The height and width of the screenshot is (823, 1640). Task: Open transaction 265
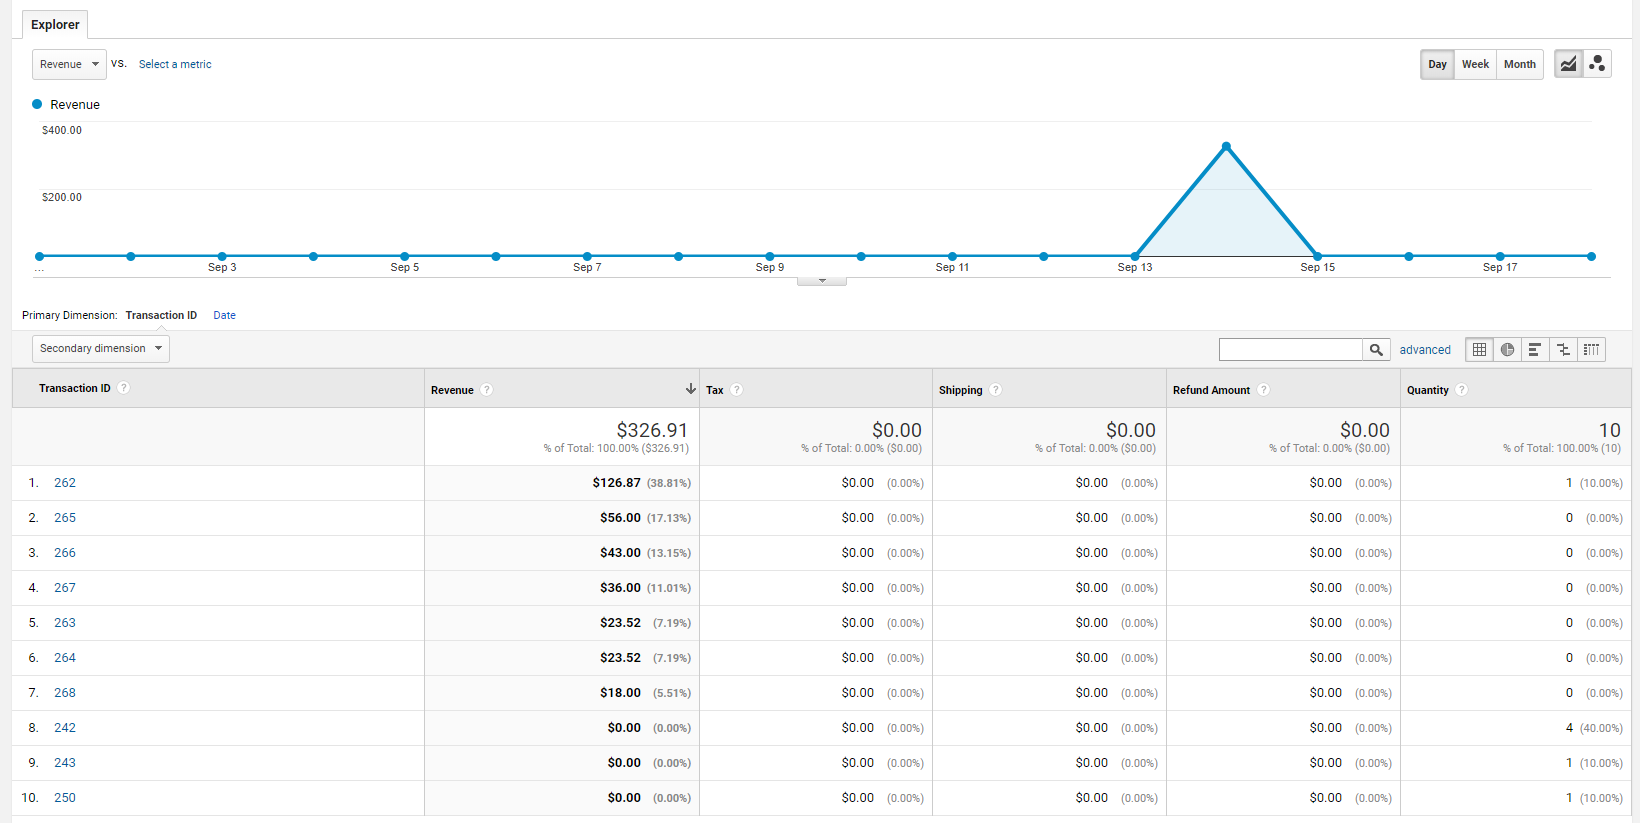tap(65, 518)
